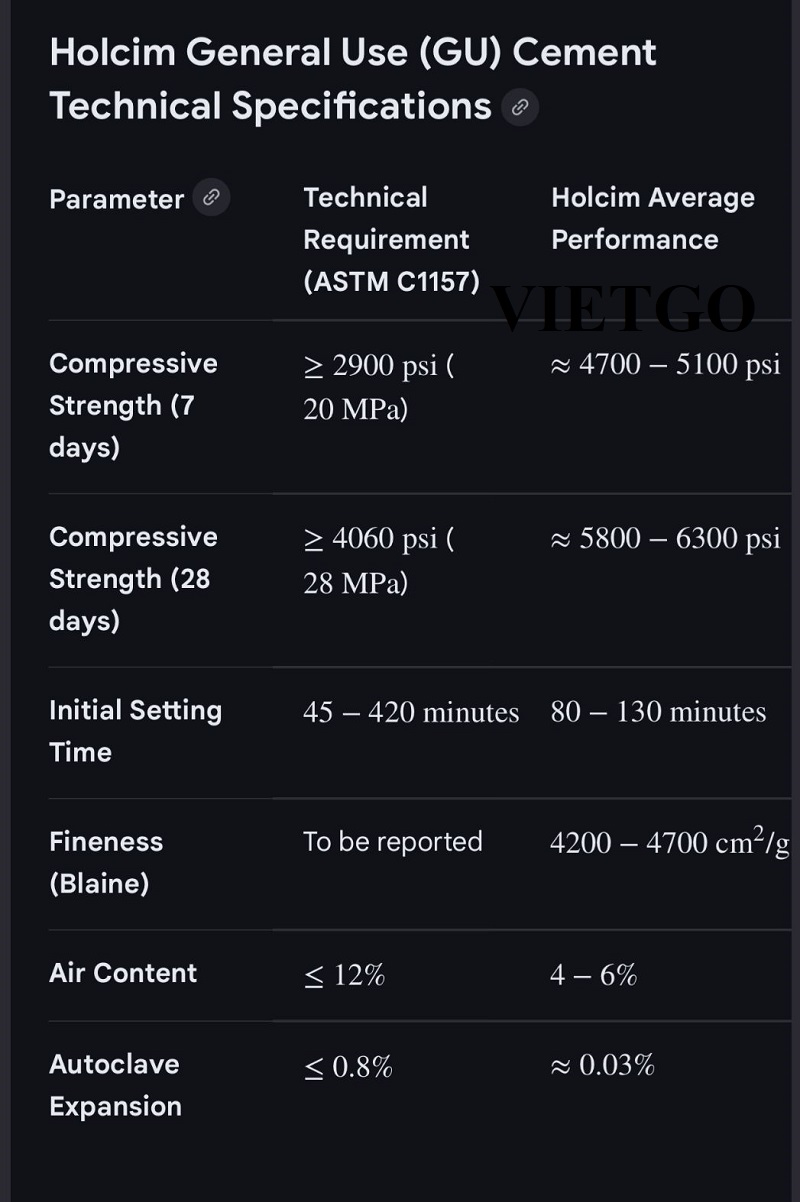Click the link icon beside the page title
The width and height of the screenshot is (800, 1202).
520,107
